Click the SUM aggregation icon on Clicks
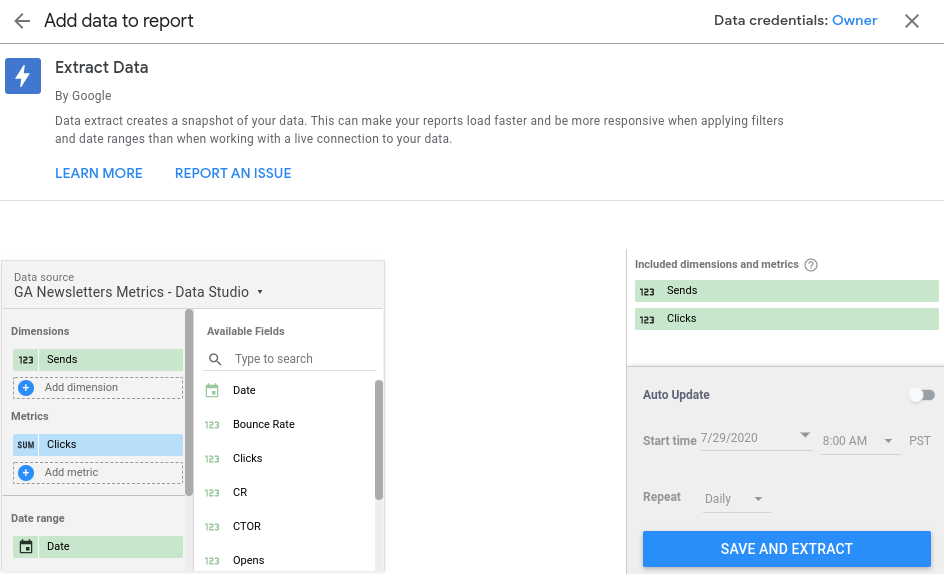This screenshot has width=944, height=574. coord(26,445)
